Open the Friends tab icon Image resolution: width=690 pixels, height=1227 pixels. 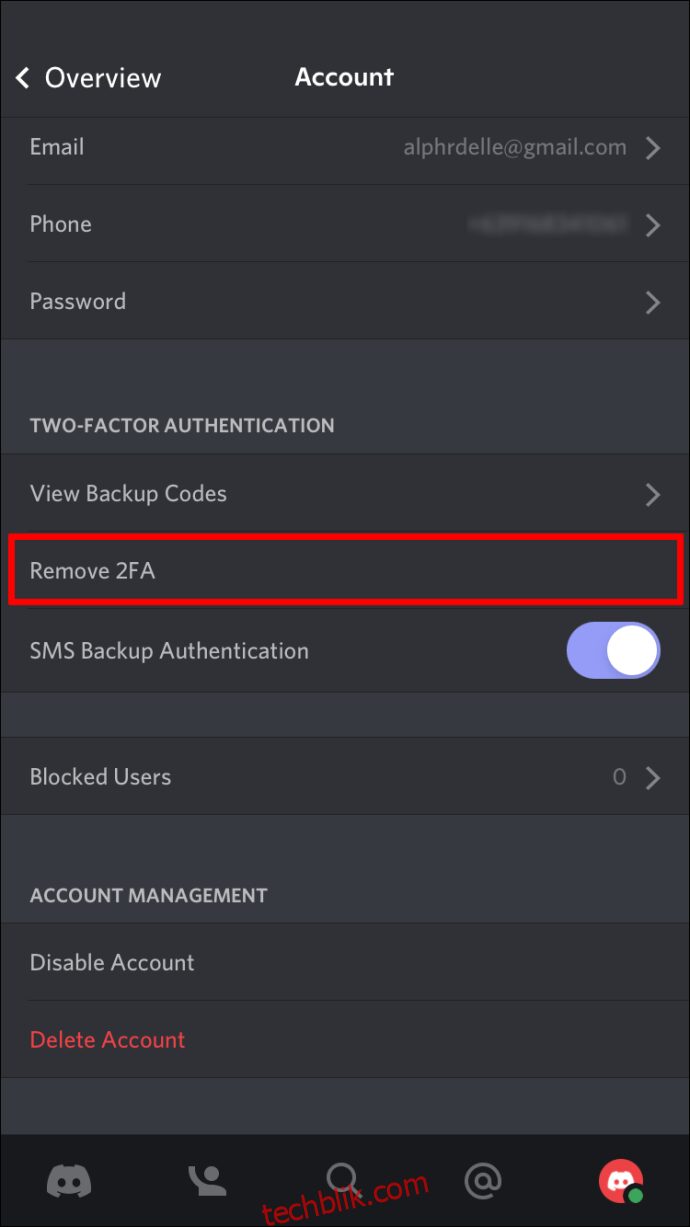tap(208, 1181)
